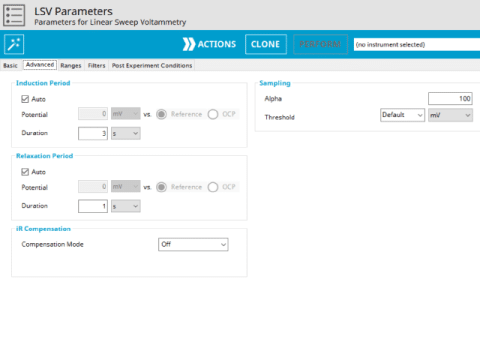480x360 pixels.
Task: Click the PERFORM button
Action: [x=320, y=44]
